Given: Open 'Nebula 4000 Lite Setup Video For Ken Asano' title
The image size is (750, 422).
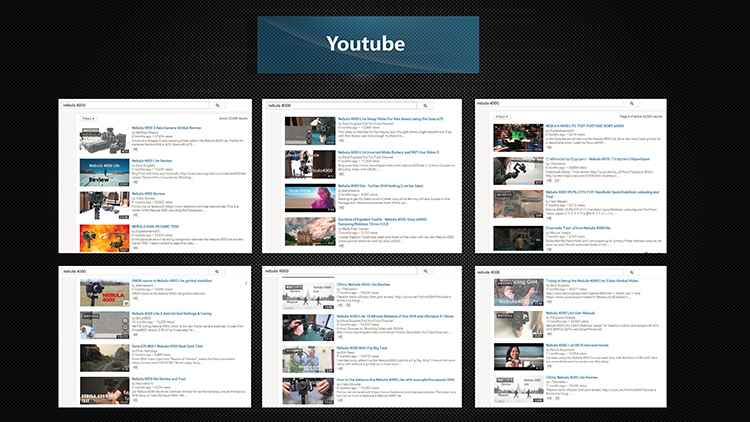Looking at the screenshot, I should [390, 119].
